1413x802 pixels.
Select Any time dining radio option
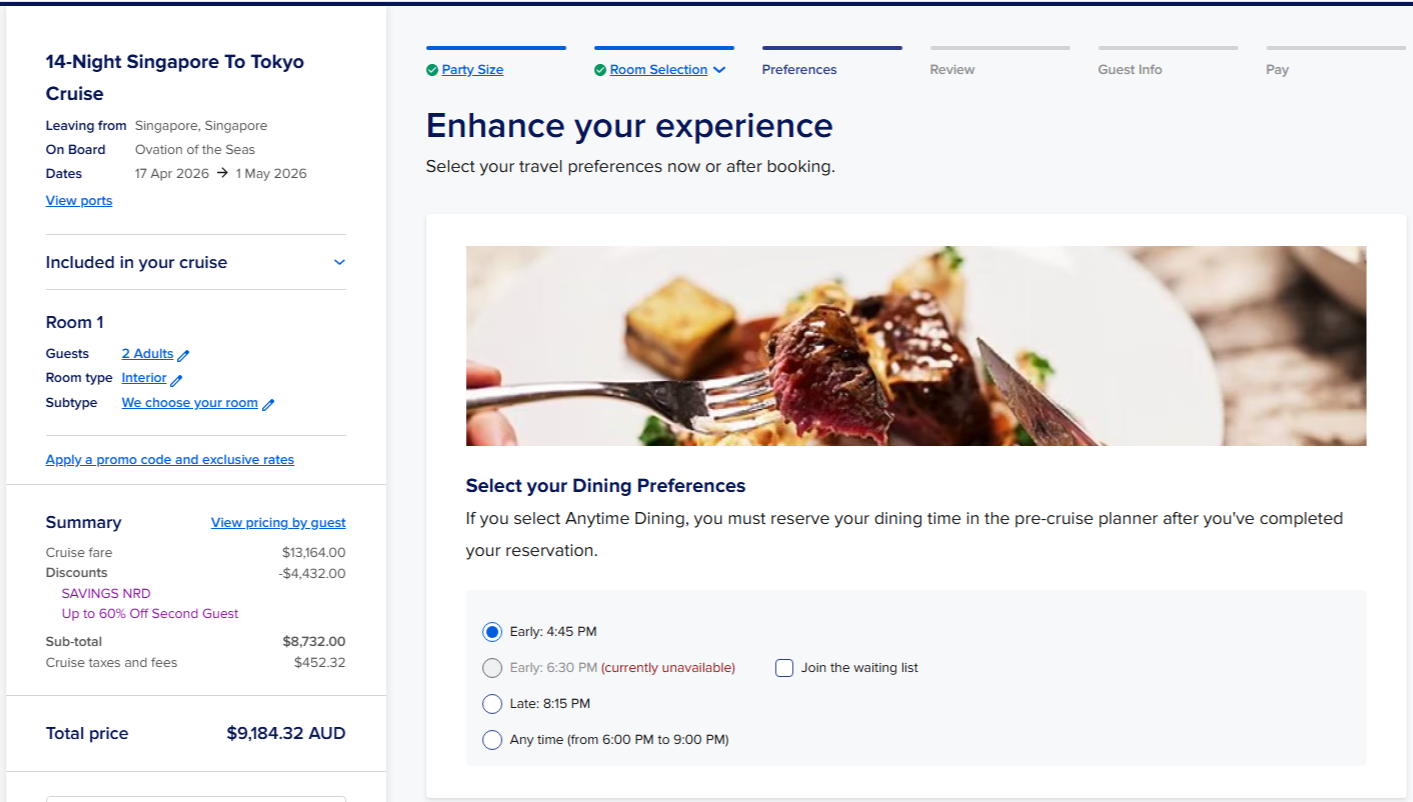coord(492,740)
